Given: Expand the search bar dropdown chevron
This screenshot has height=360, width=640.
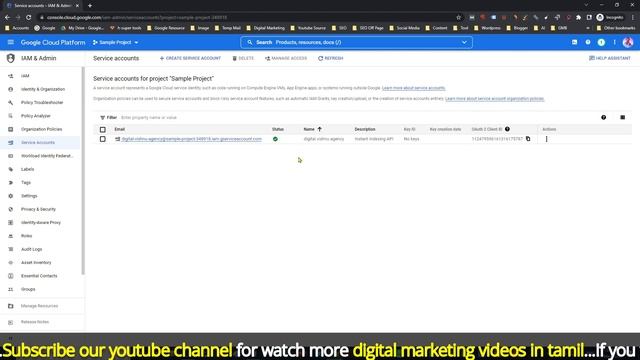Looking at the screenshot, I should tap(464, 42).
